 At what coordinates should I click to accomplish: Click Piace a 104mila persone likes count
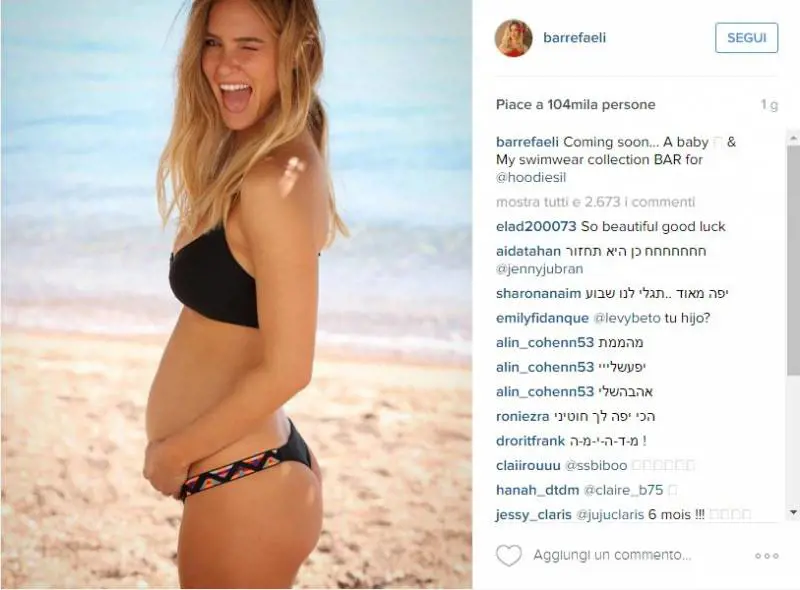tap(576, 105)
